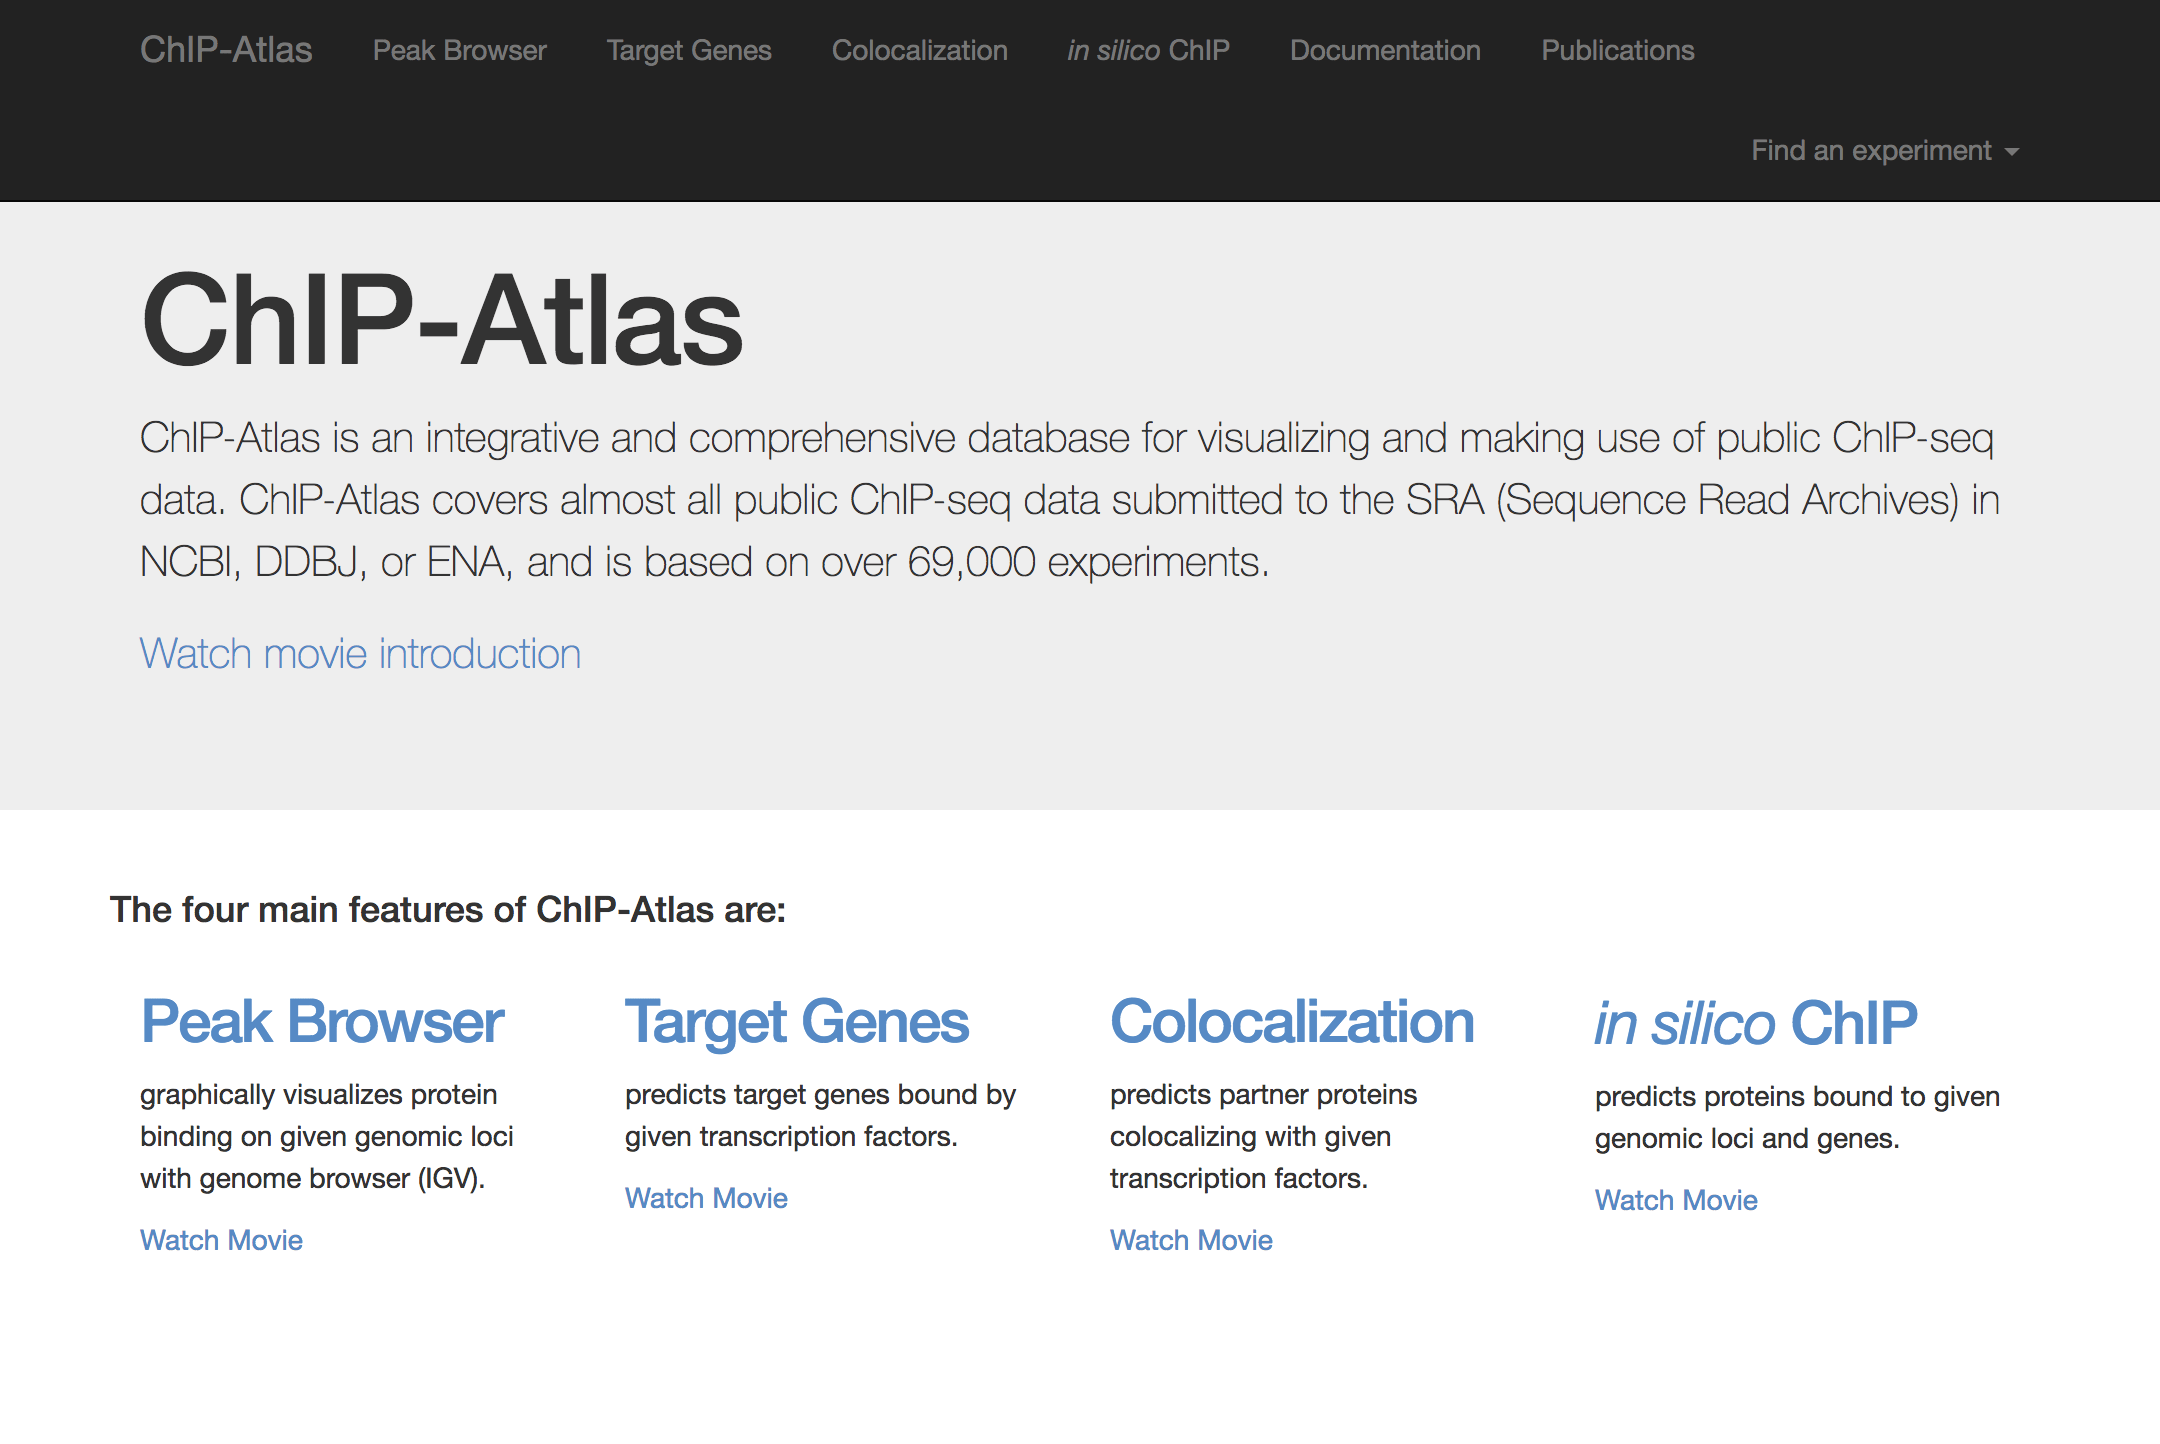Click the ChIP-Atlas brand in navbar
This screenshot has width=2160, height=1444.
click(226, 50)
